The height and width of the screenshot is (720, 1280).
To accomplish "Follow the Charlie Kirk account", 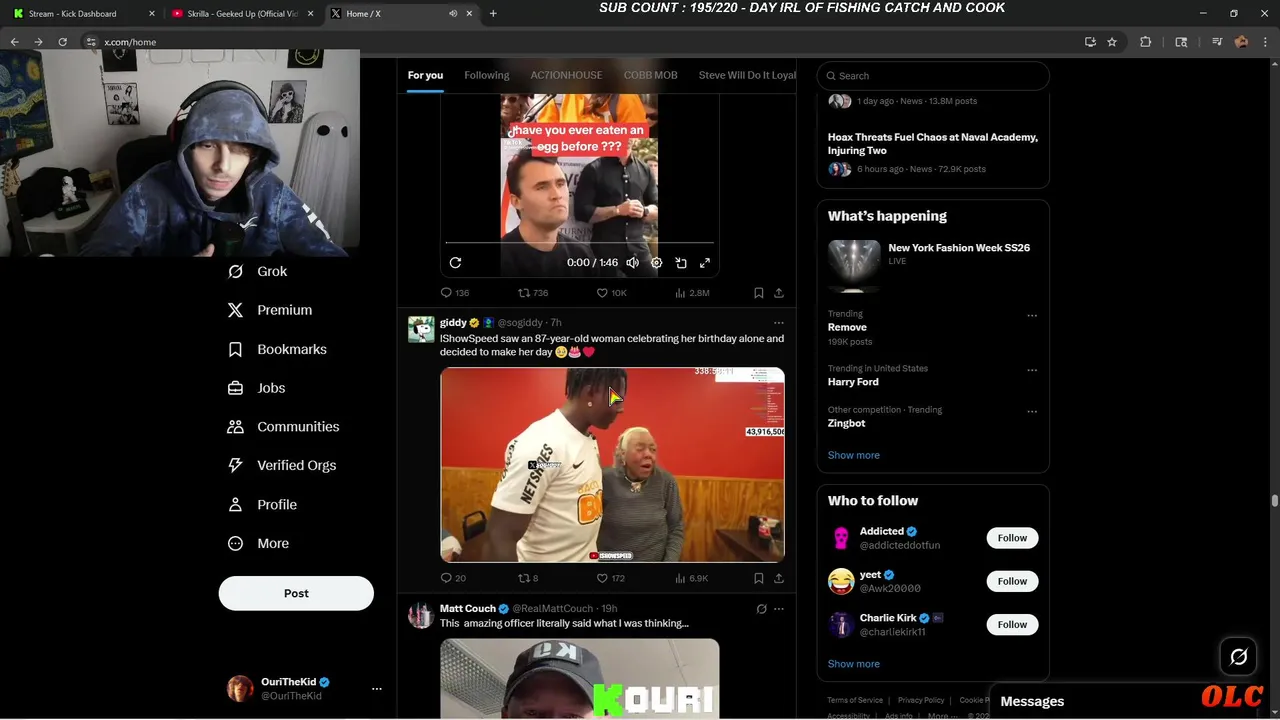I will (1012, 624).
